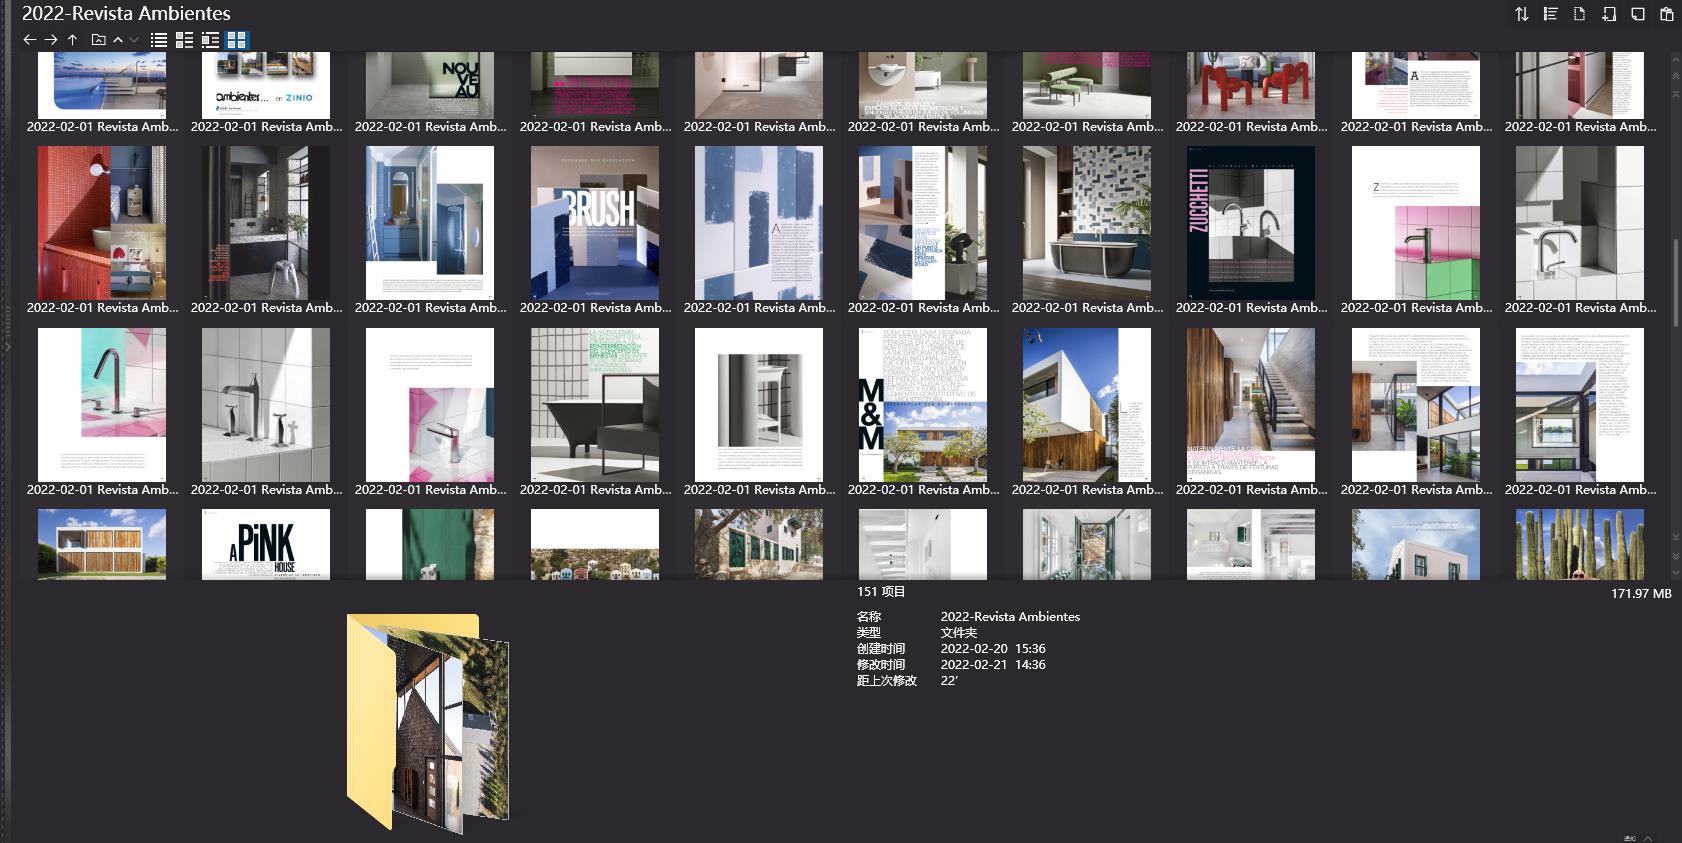Open the red tiled bathroom thumbnail
This screenshot has height=843, width=1682.
[102, 223]
